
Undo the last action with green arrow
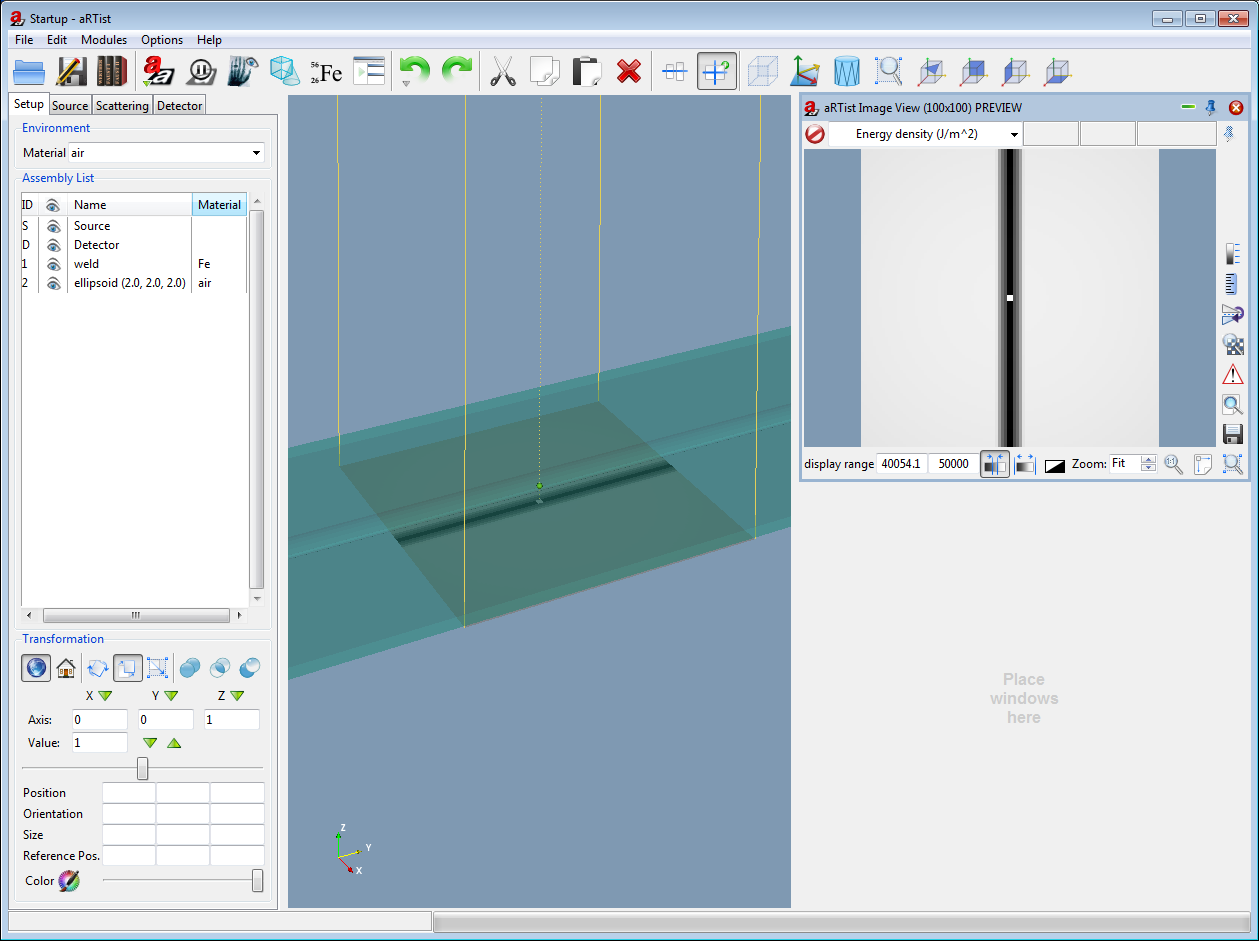[414, 72]
